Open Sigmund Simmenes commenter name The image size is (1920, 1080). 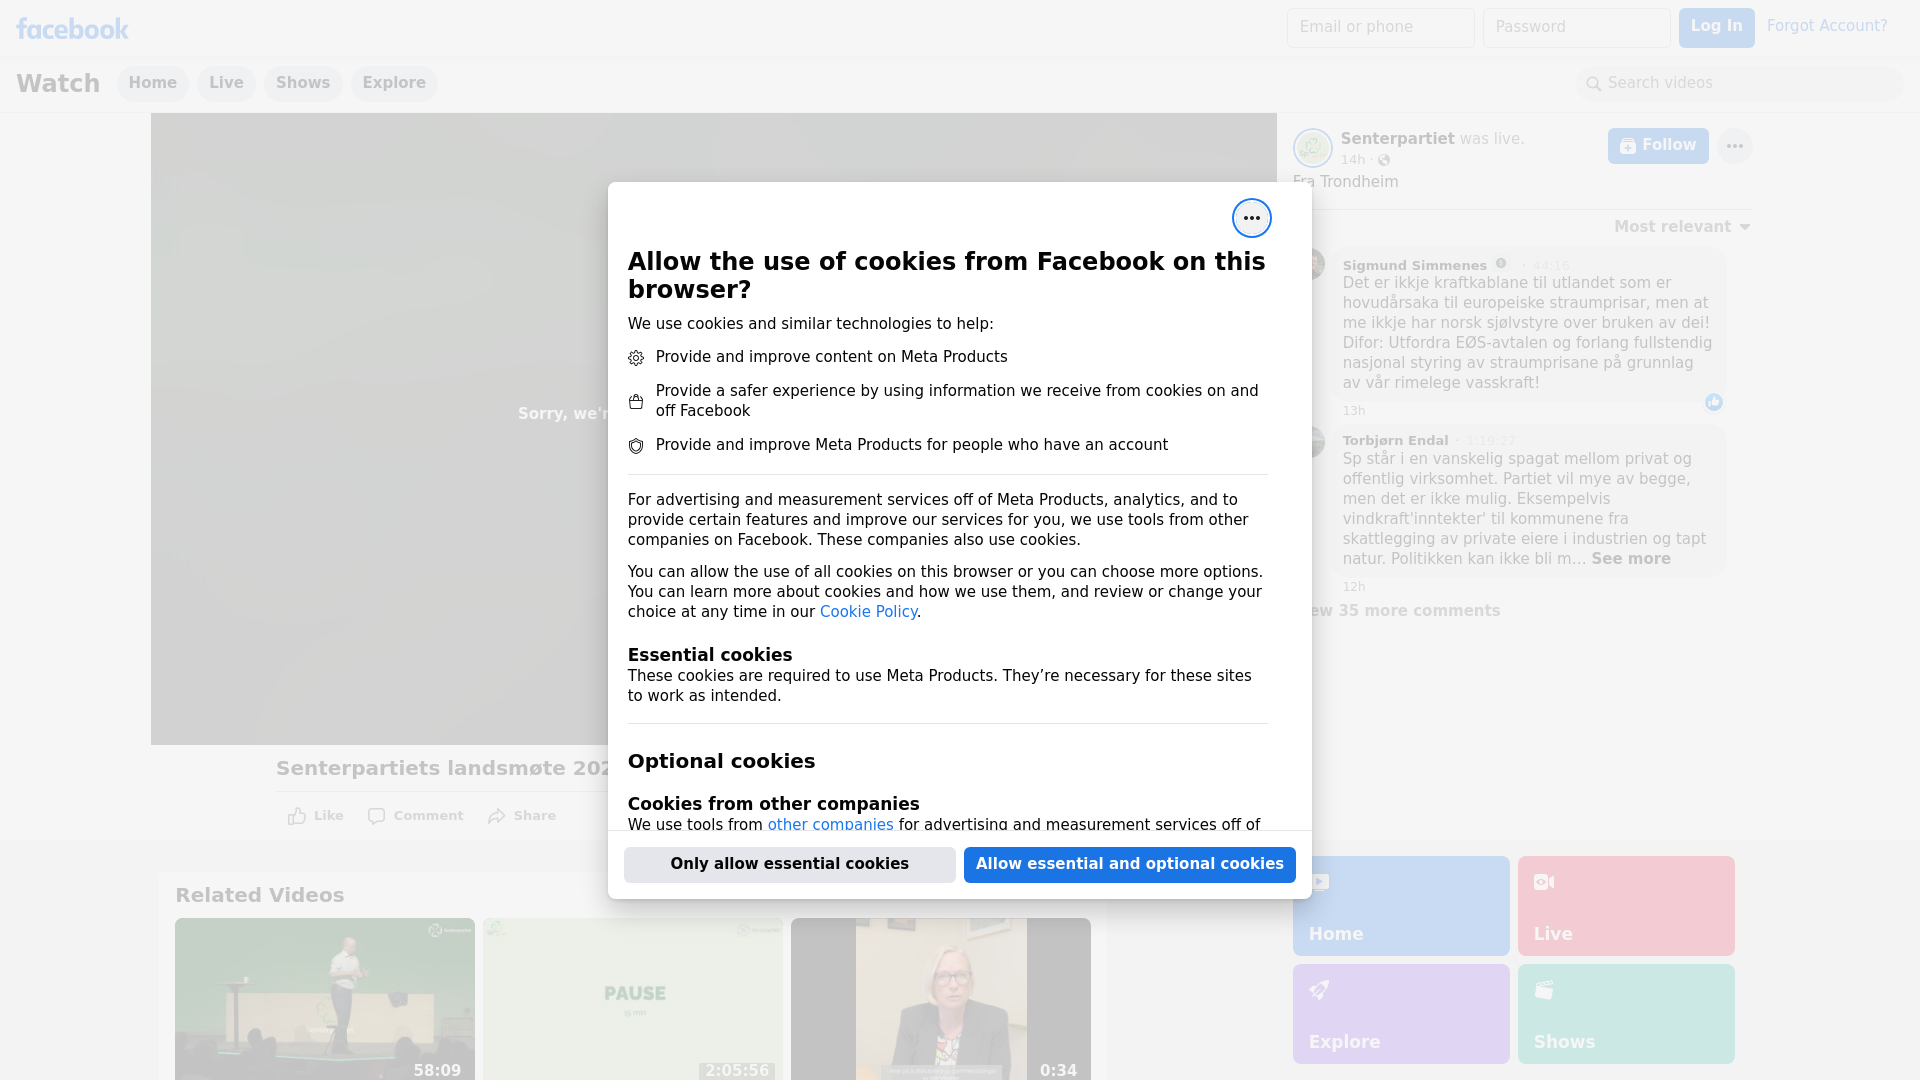coord(1414,265)
